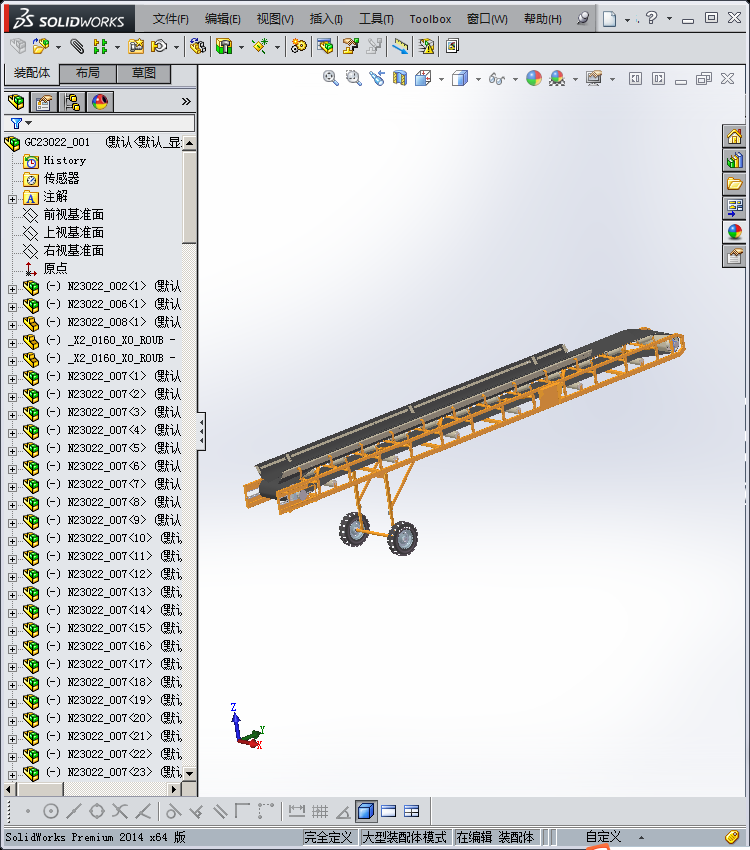The width and height of the screenshot is (750, 850).
Task: Click the Mate paperclip tool
Action: (x=77, y=47)
